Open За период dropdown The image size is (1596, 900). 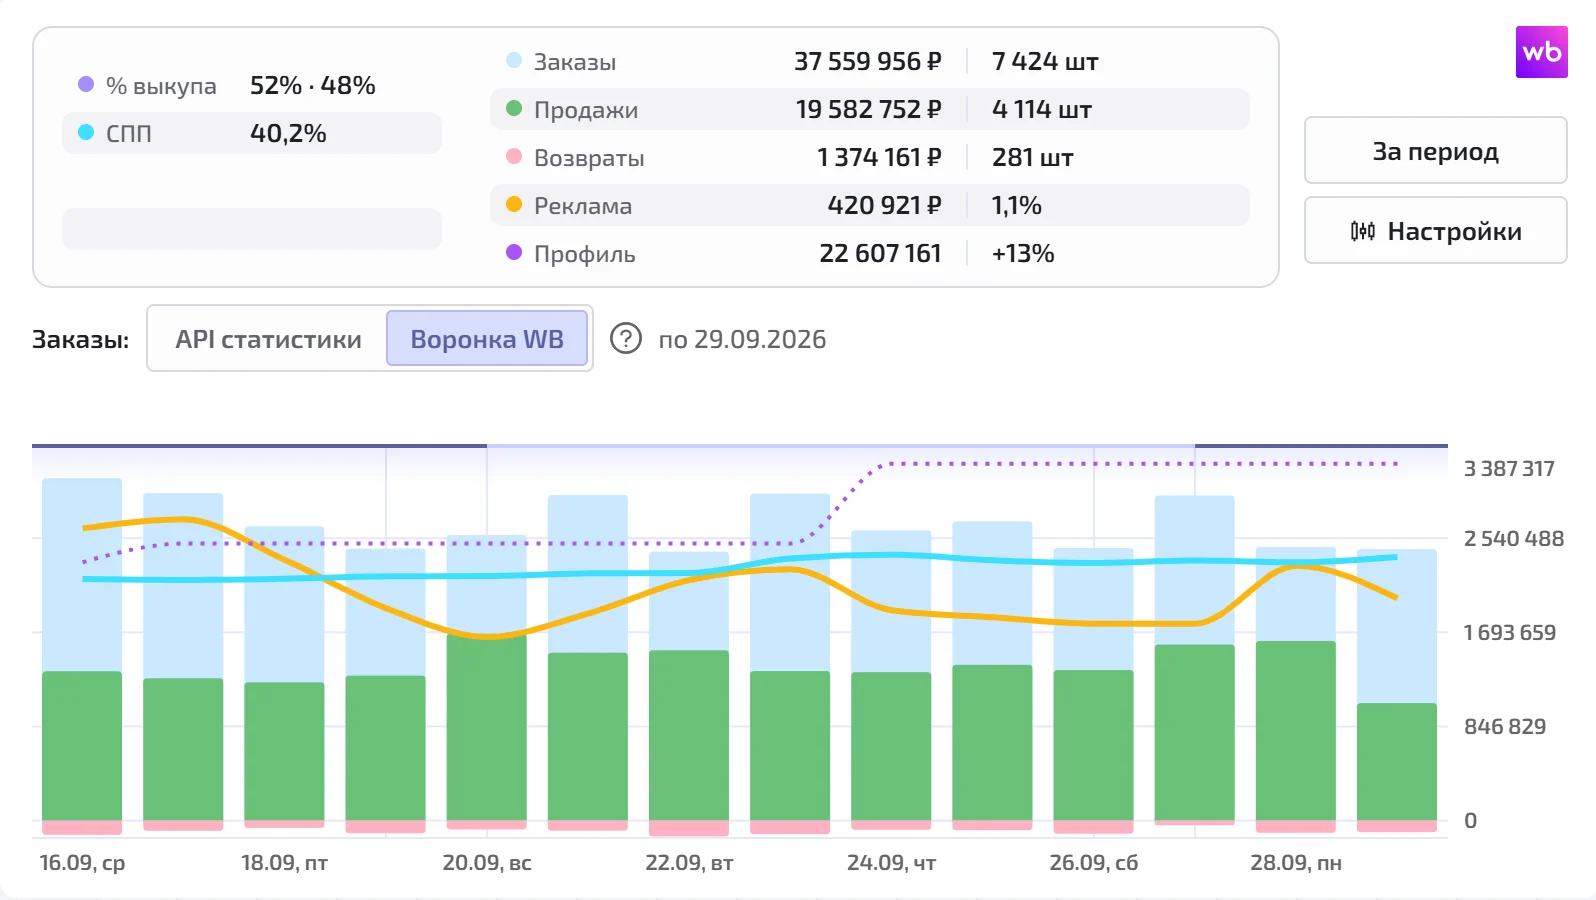tap(1435, 151)
